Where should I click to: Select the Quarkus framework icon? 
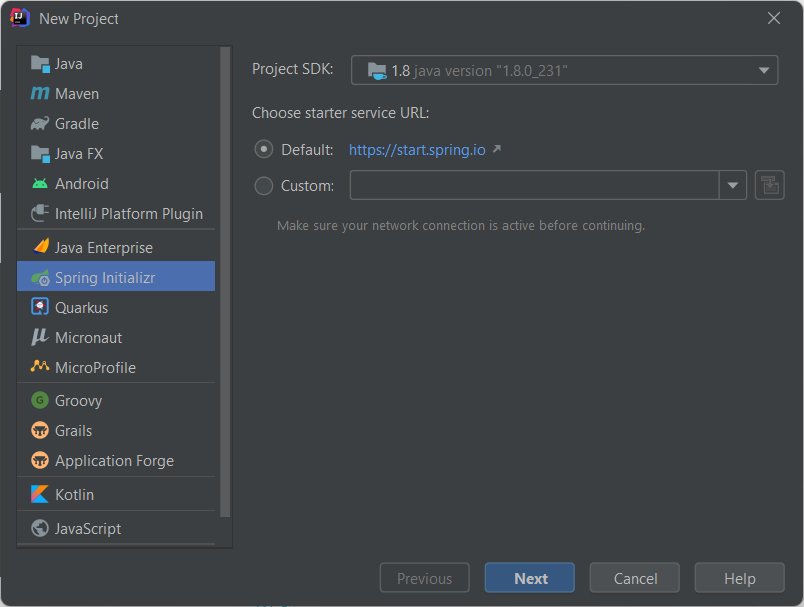79,307
